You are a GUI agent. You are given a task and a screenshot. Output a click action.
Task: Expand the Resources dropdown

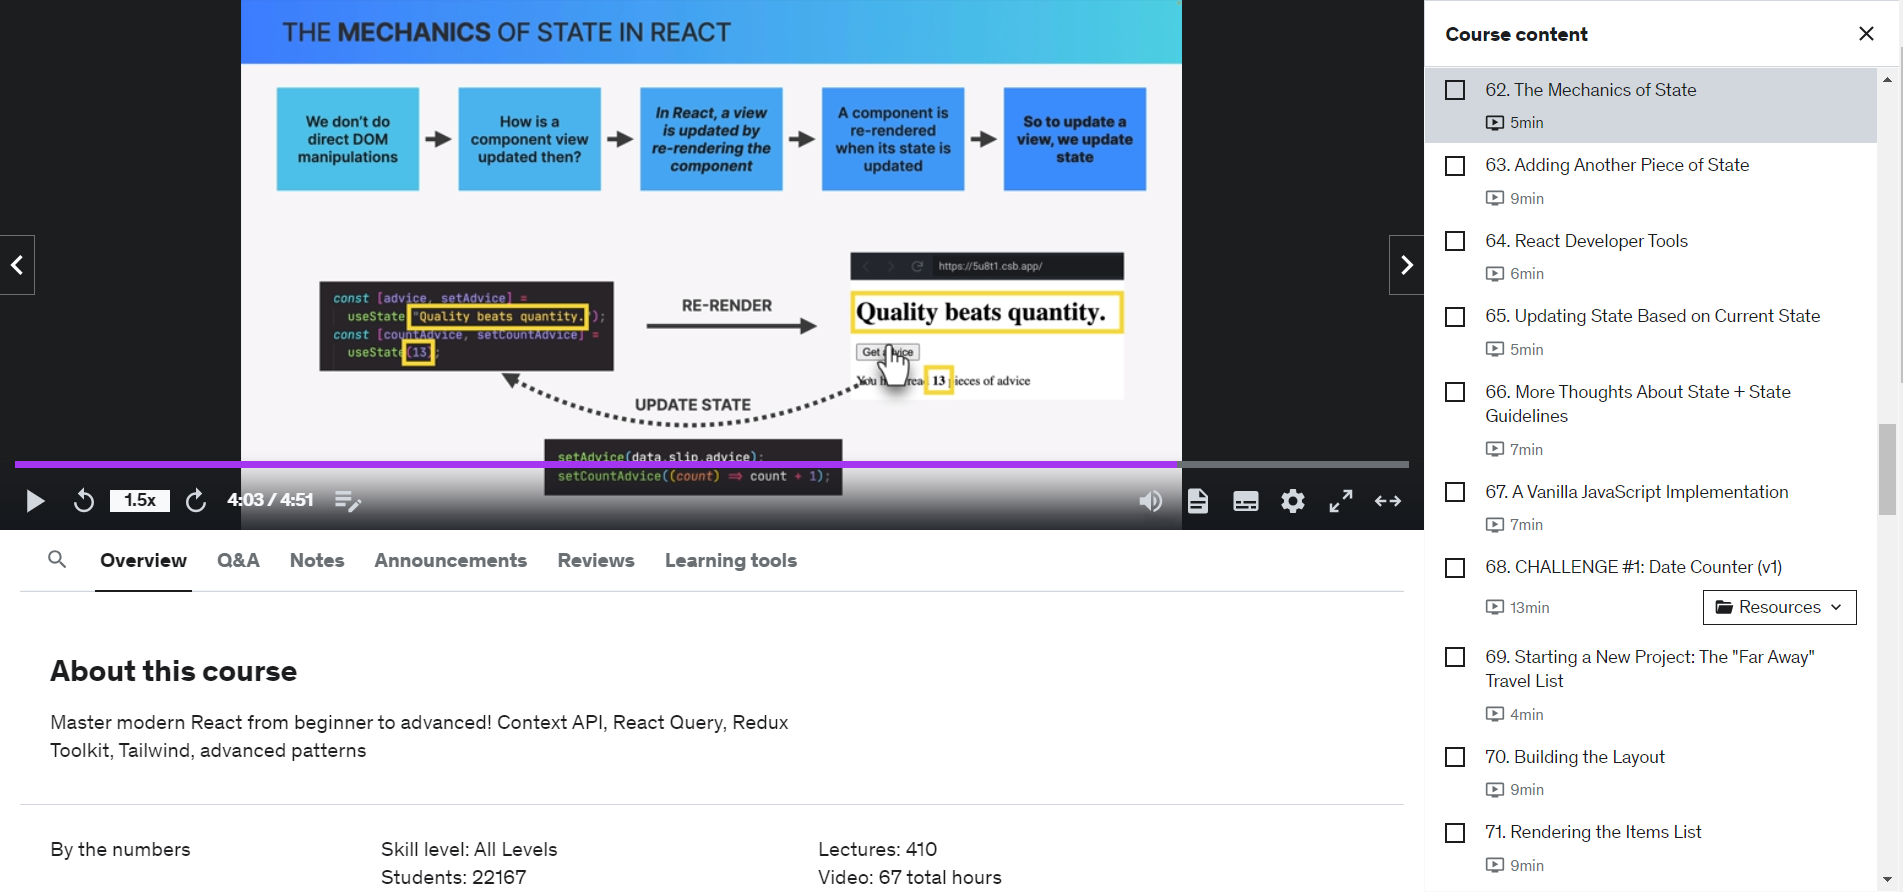coord(1779,607)
